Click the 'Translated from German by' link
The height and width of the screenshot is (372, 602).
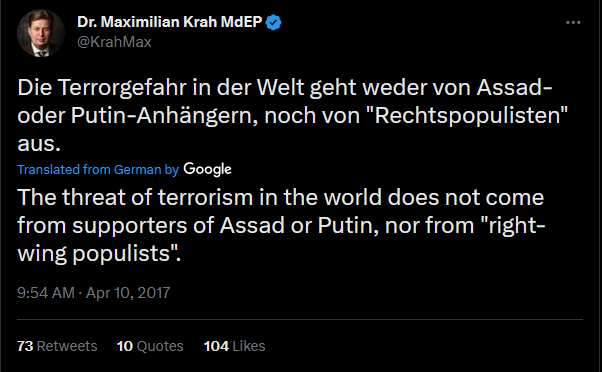click(98, 169)
